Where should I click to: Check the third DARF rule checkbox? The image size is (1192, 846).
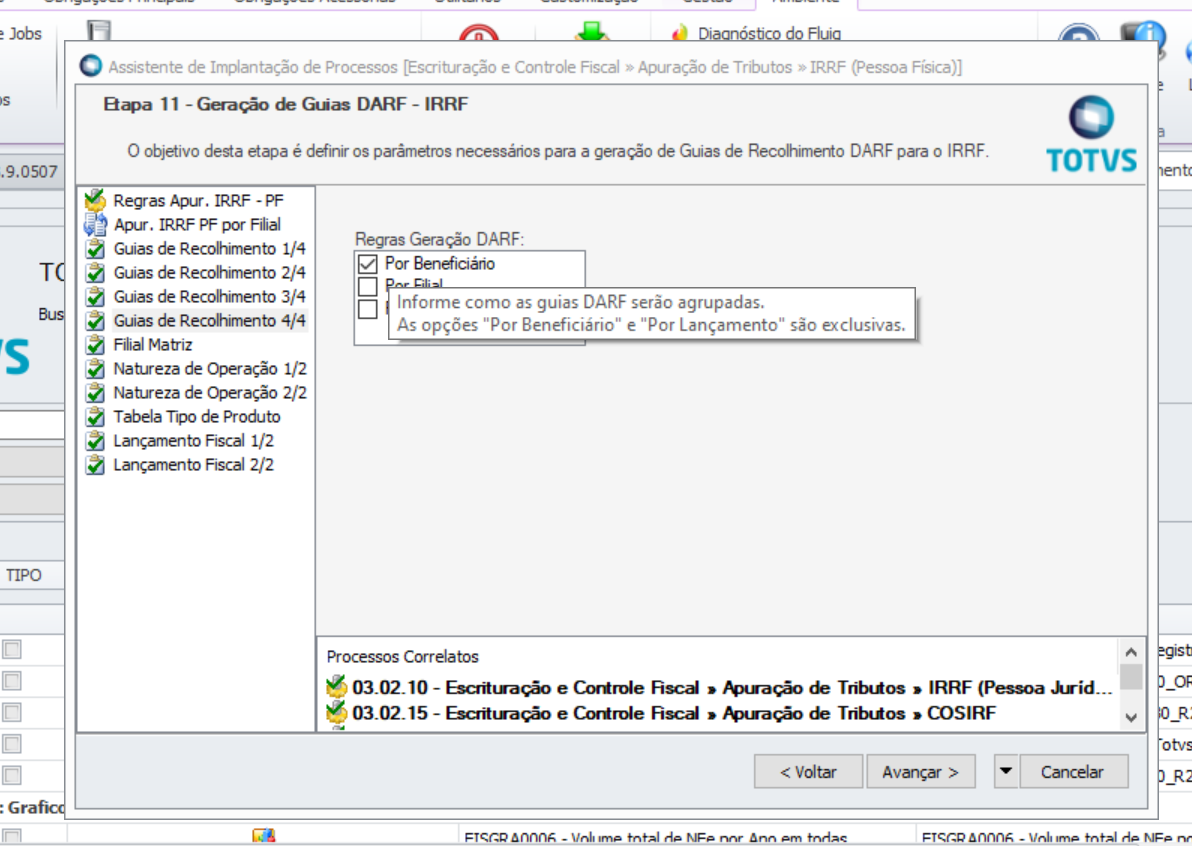pyautogui.click(x=367, y=309)
